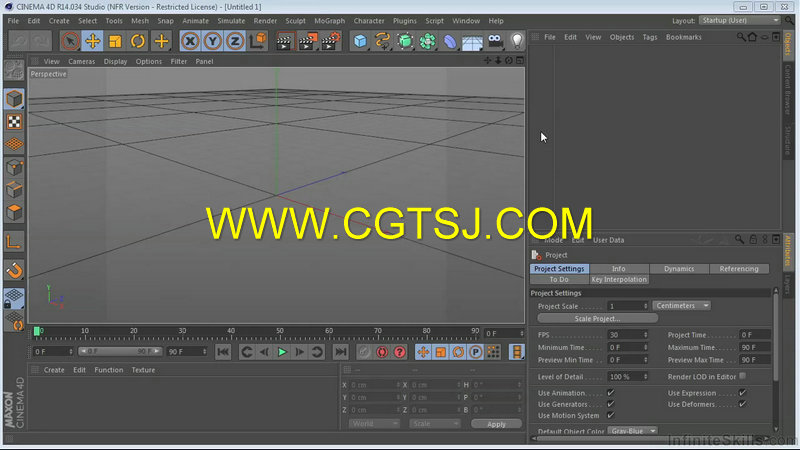Image resolution: width=800 pixels, height=450 pixels.
Task: Uncheck Use Animation checkbox
Action: click(611, 393)
